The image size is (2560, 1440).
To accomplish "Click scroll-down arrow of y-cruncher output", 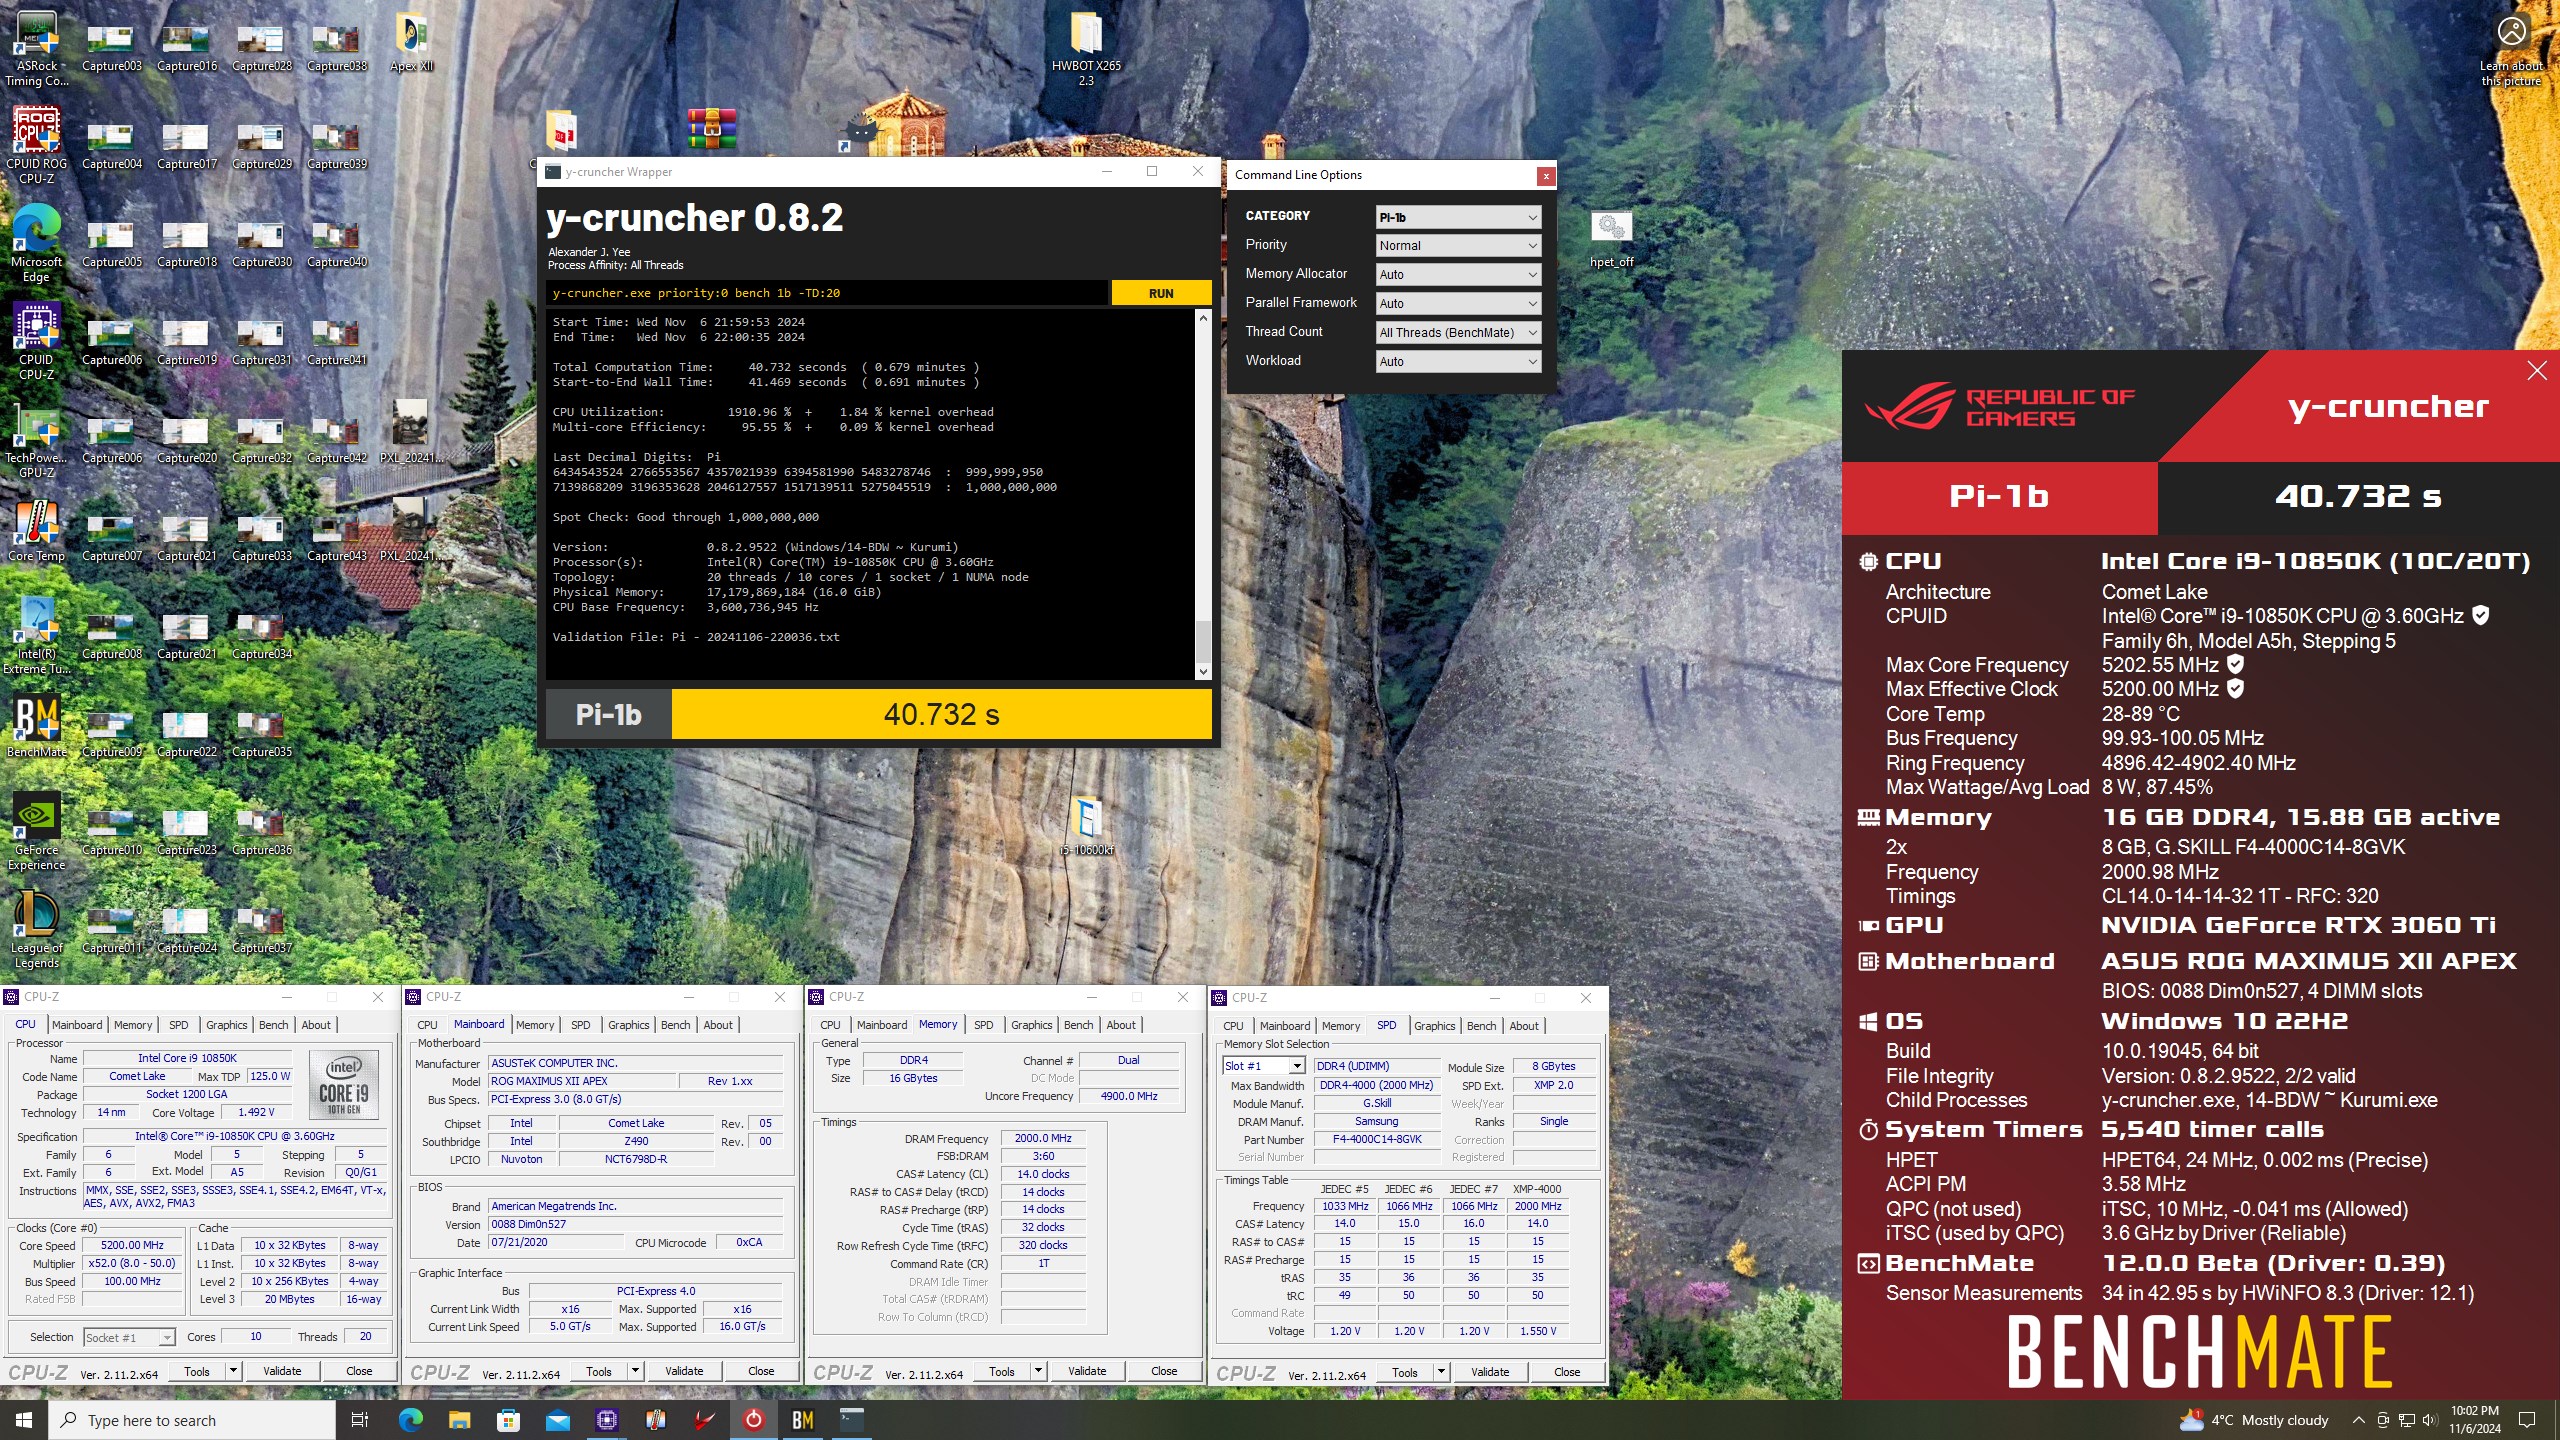I will click(1203, 672).
